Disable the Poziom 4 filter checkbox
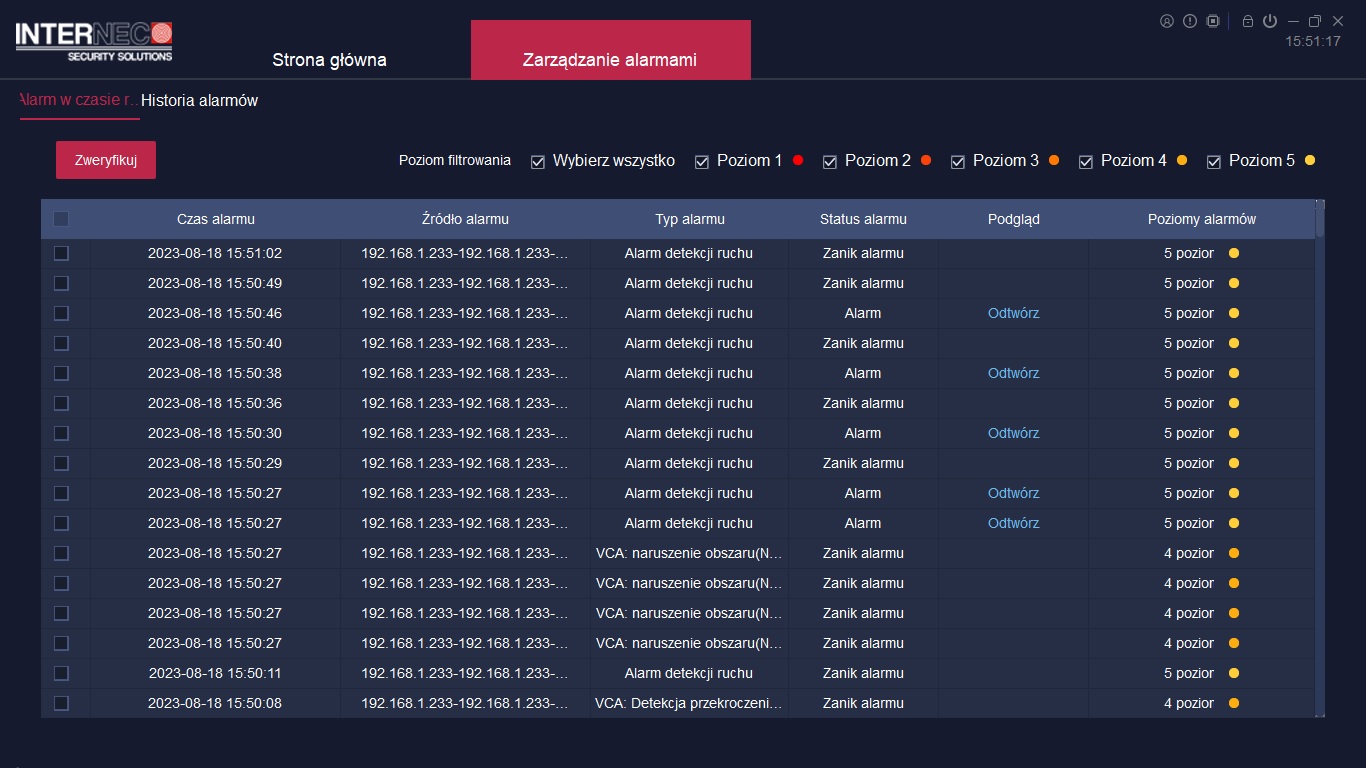 pos(1086,162)
